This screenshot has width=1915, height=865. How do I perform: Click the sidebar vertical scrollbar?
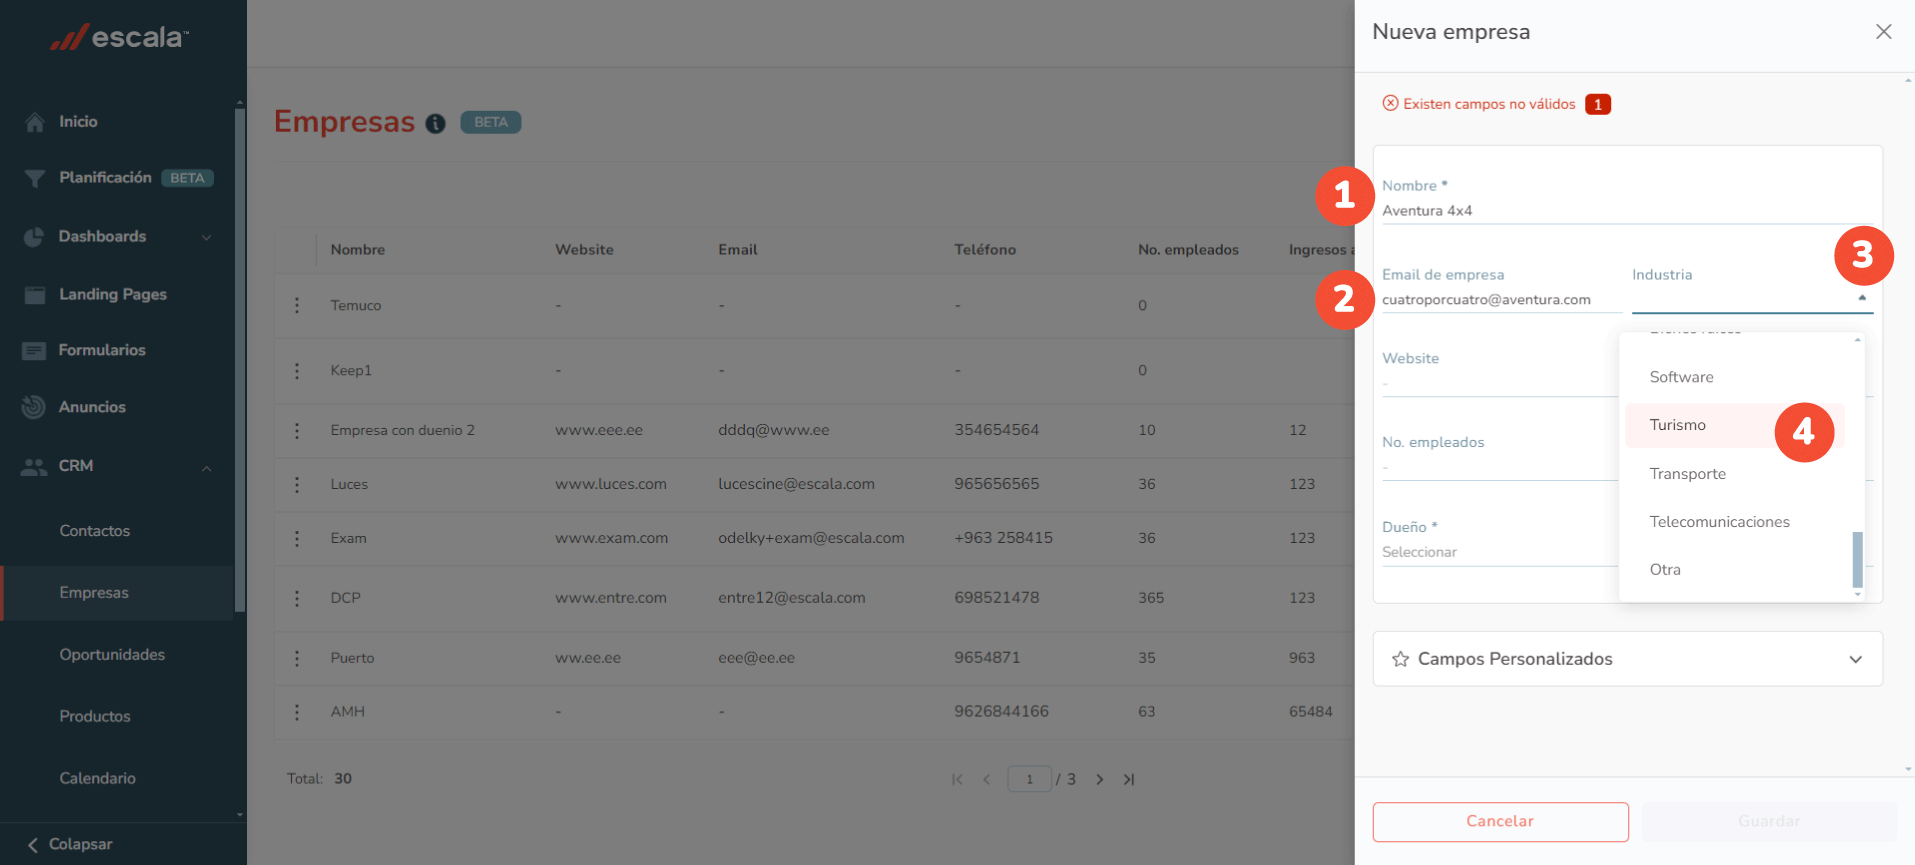[239, 360]
